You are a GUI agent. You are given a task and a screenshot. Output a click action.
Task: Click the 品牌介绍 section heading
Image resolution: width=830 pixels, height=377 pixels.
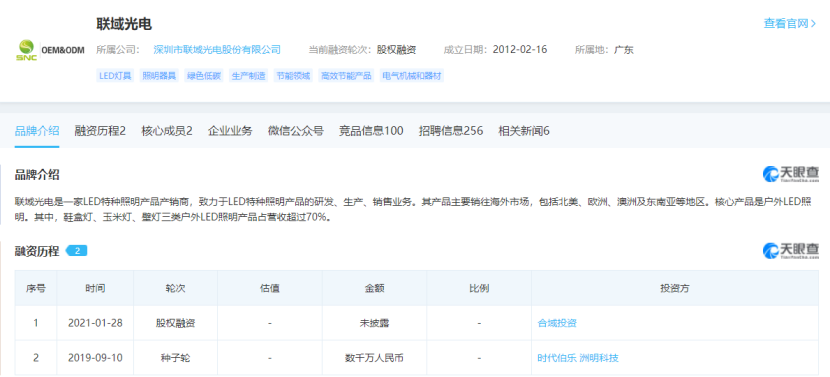[x=37, y=175]
